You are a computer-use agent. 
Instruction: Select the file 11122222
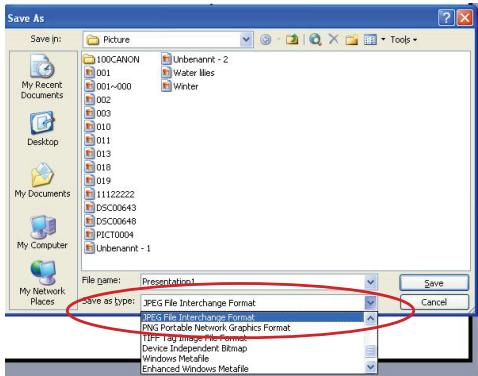[x=109, y=194]
